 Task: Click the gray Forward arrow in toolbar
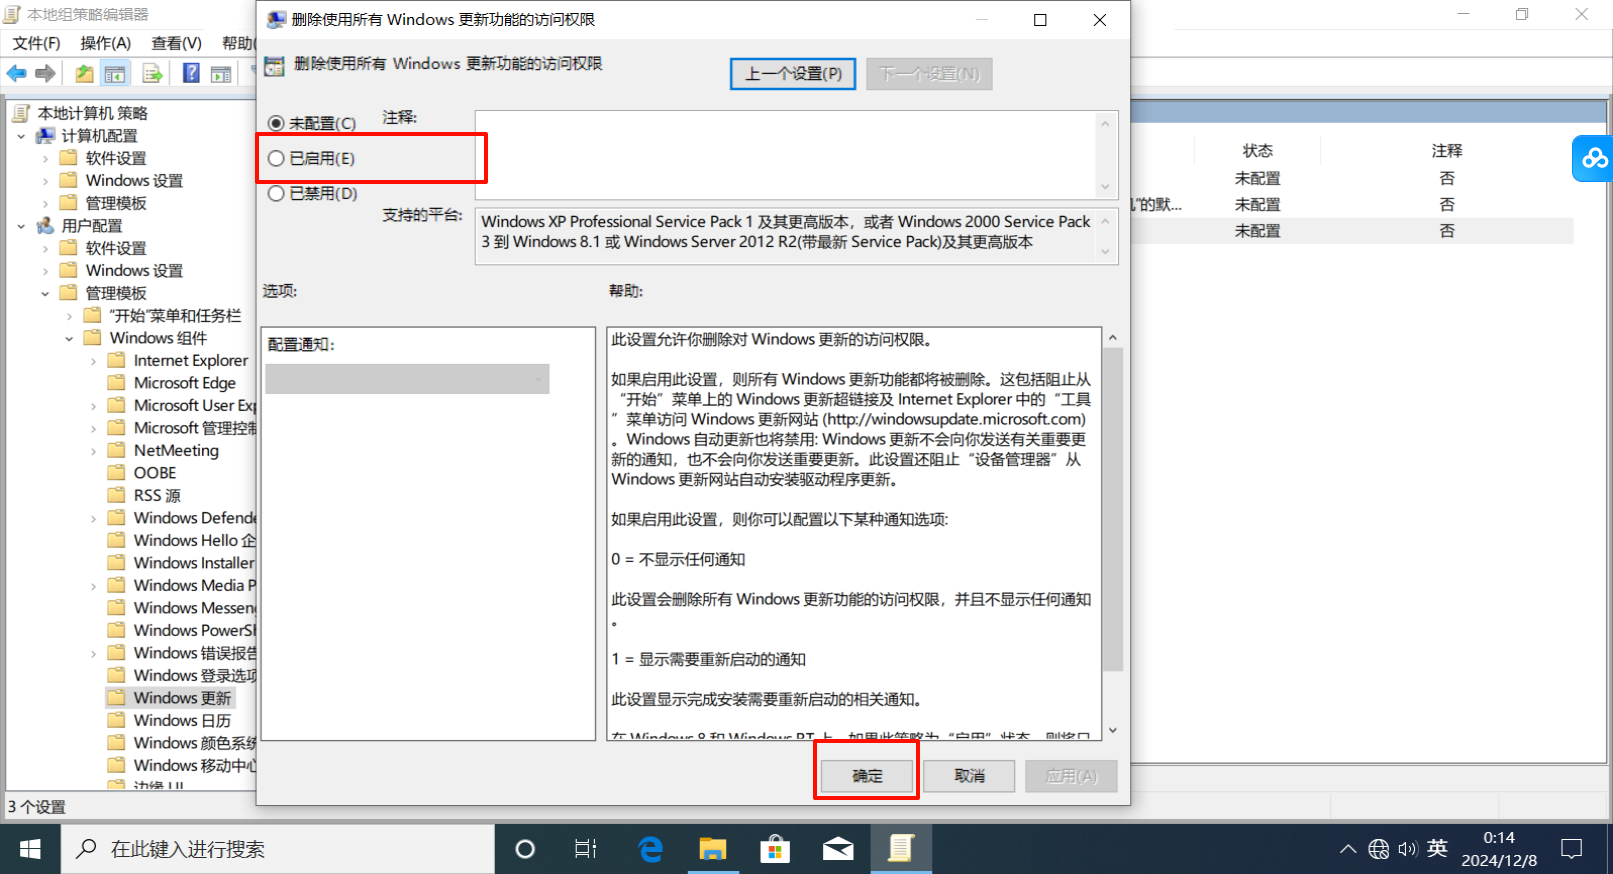click(x=45, y=73)
